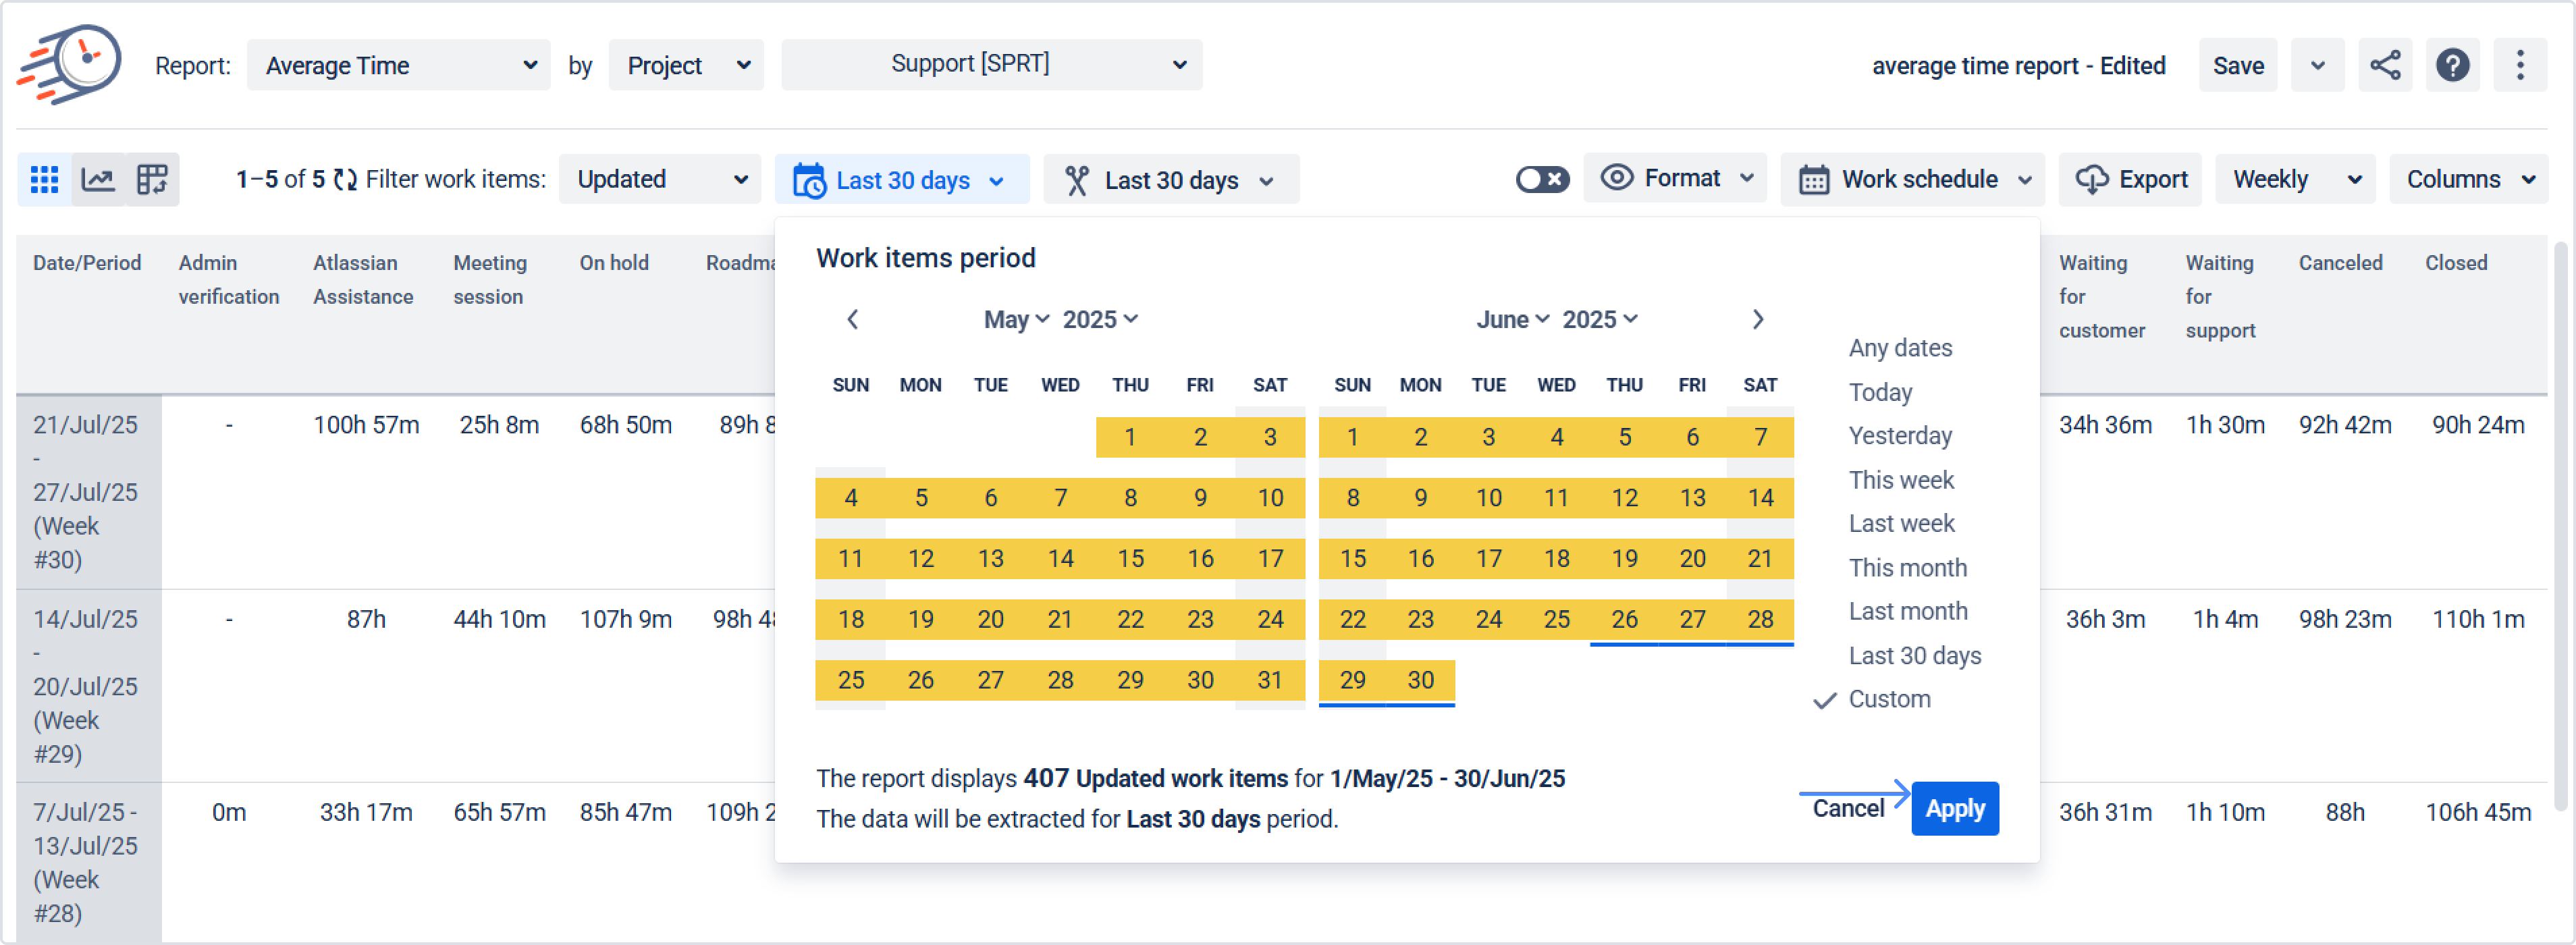
Task: Apply the selected date range
Action: [1954, 809]
